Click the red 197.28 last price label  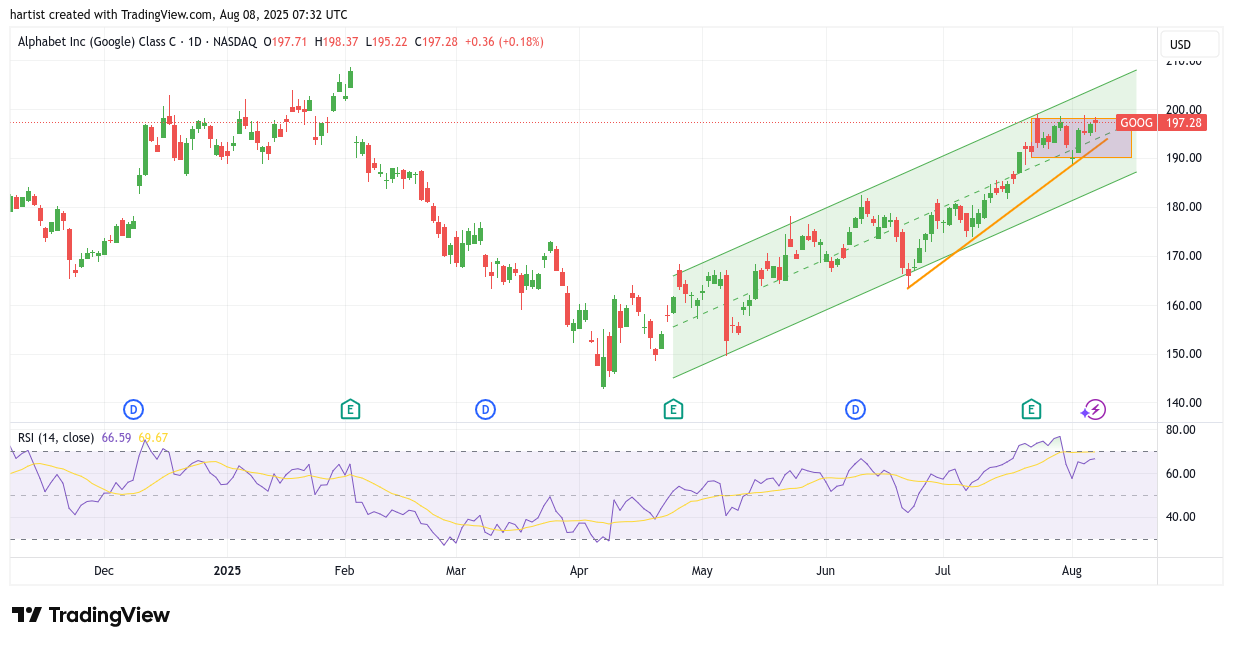click(1183, 123)
